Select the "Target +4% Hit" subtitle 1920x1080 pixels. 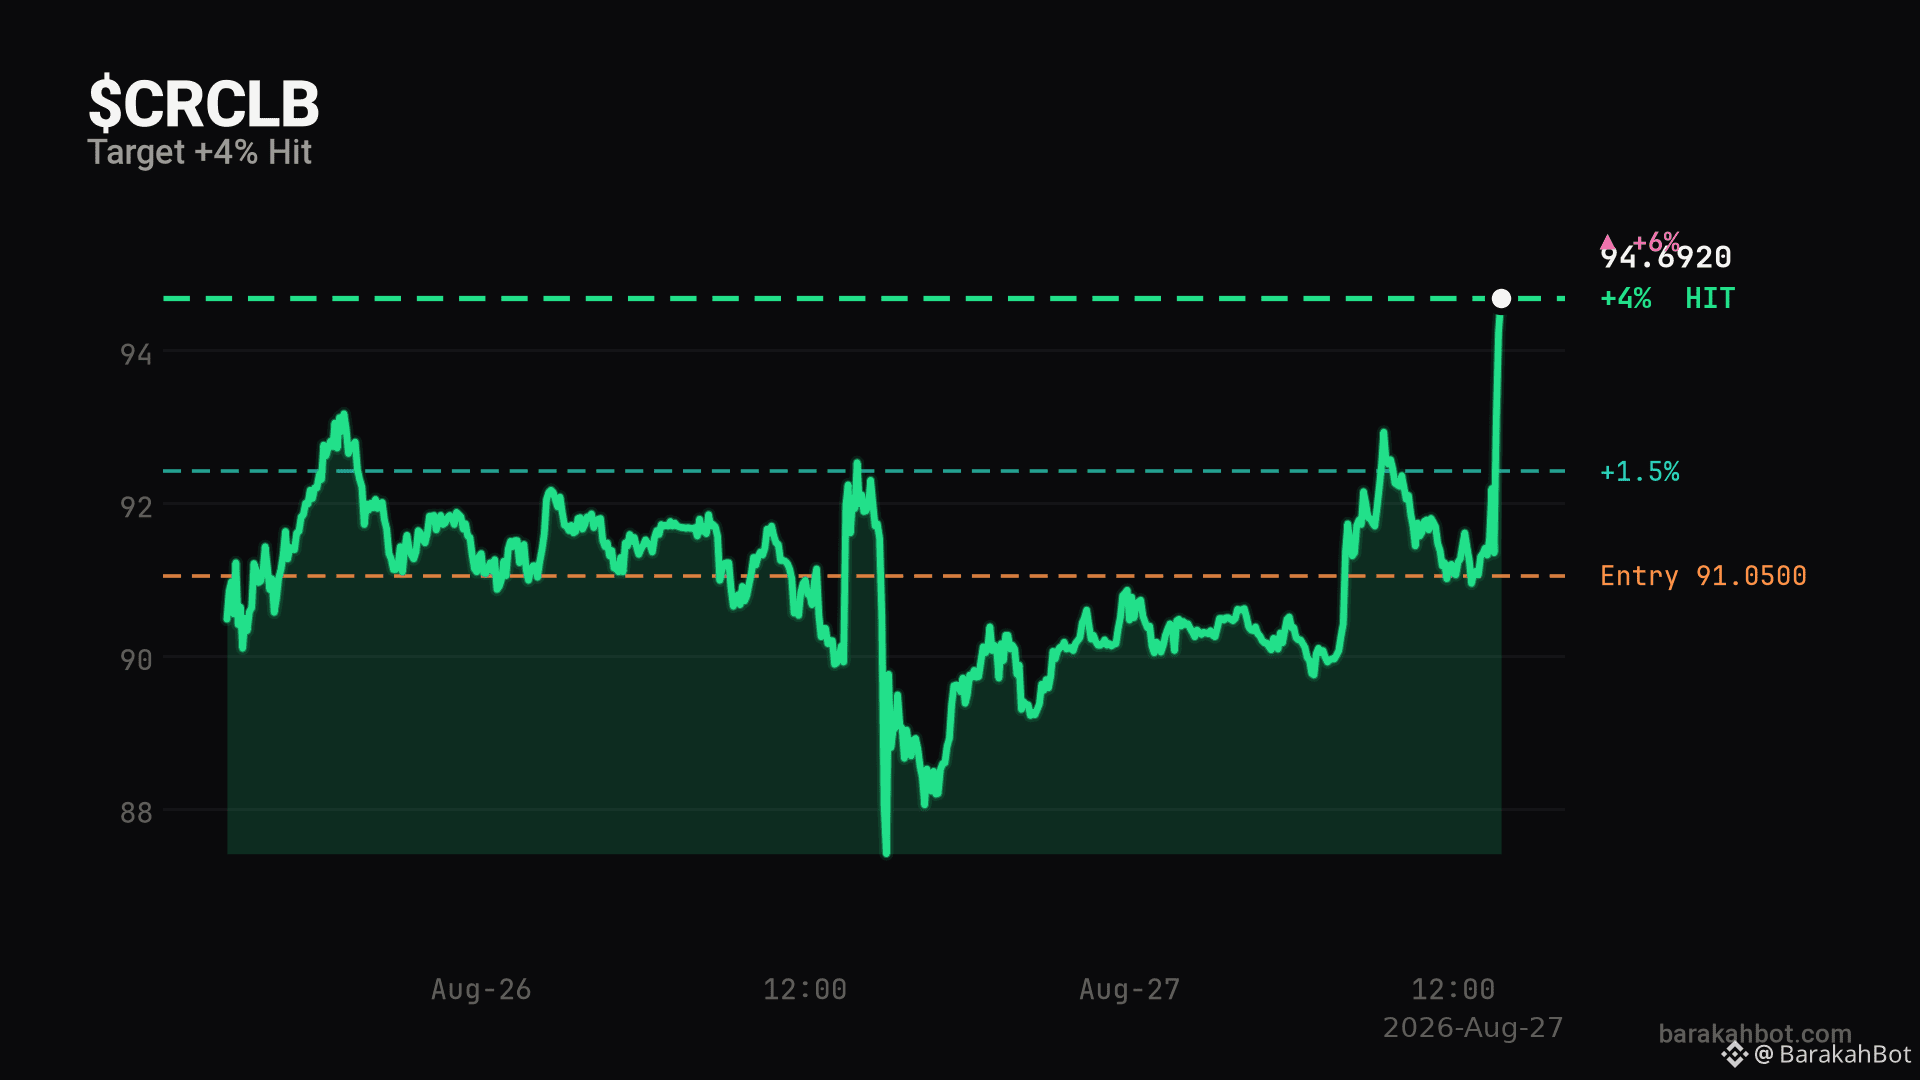pos(200,152)
